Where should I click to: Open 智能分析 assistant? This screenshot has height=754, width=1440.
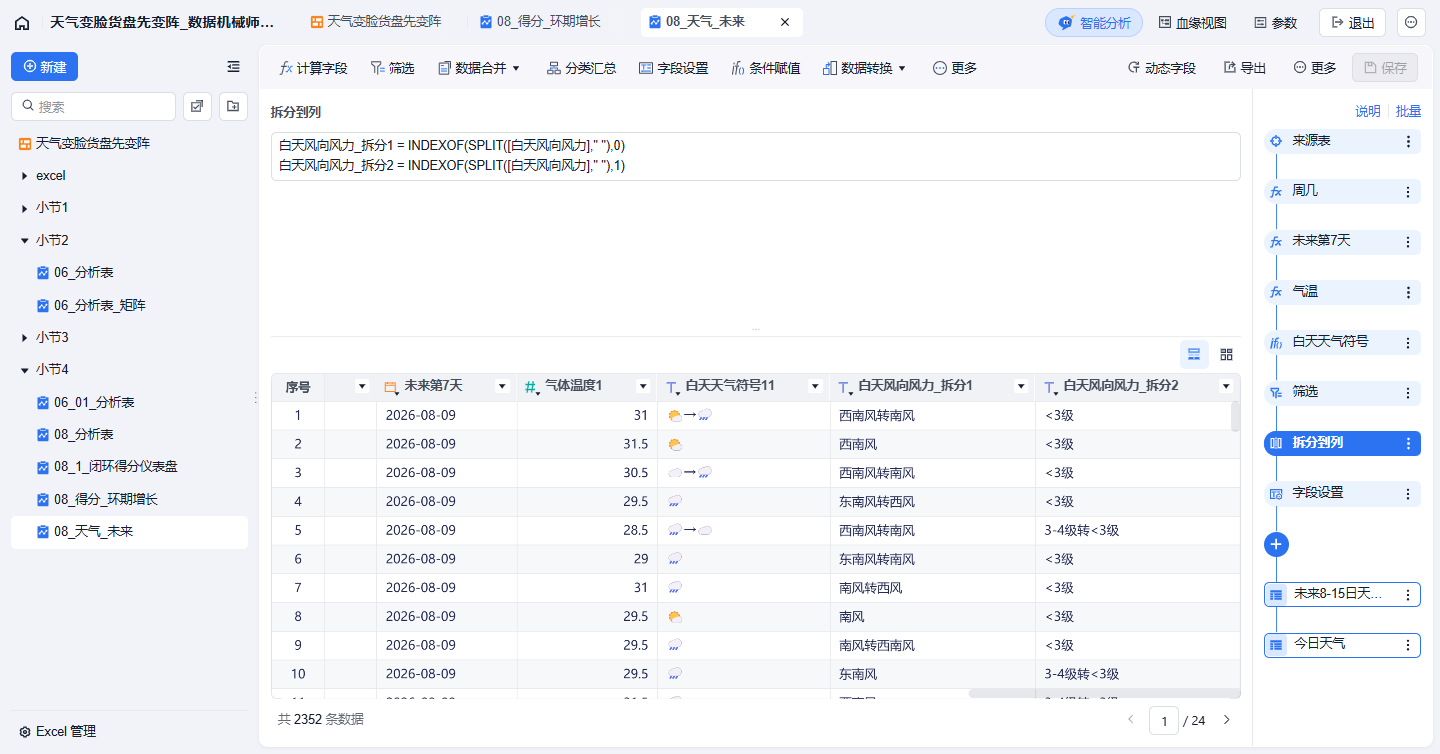(x=1094, y=22)
